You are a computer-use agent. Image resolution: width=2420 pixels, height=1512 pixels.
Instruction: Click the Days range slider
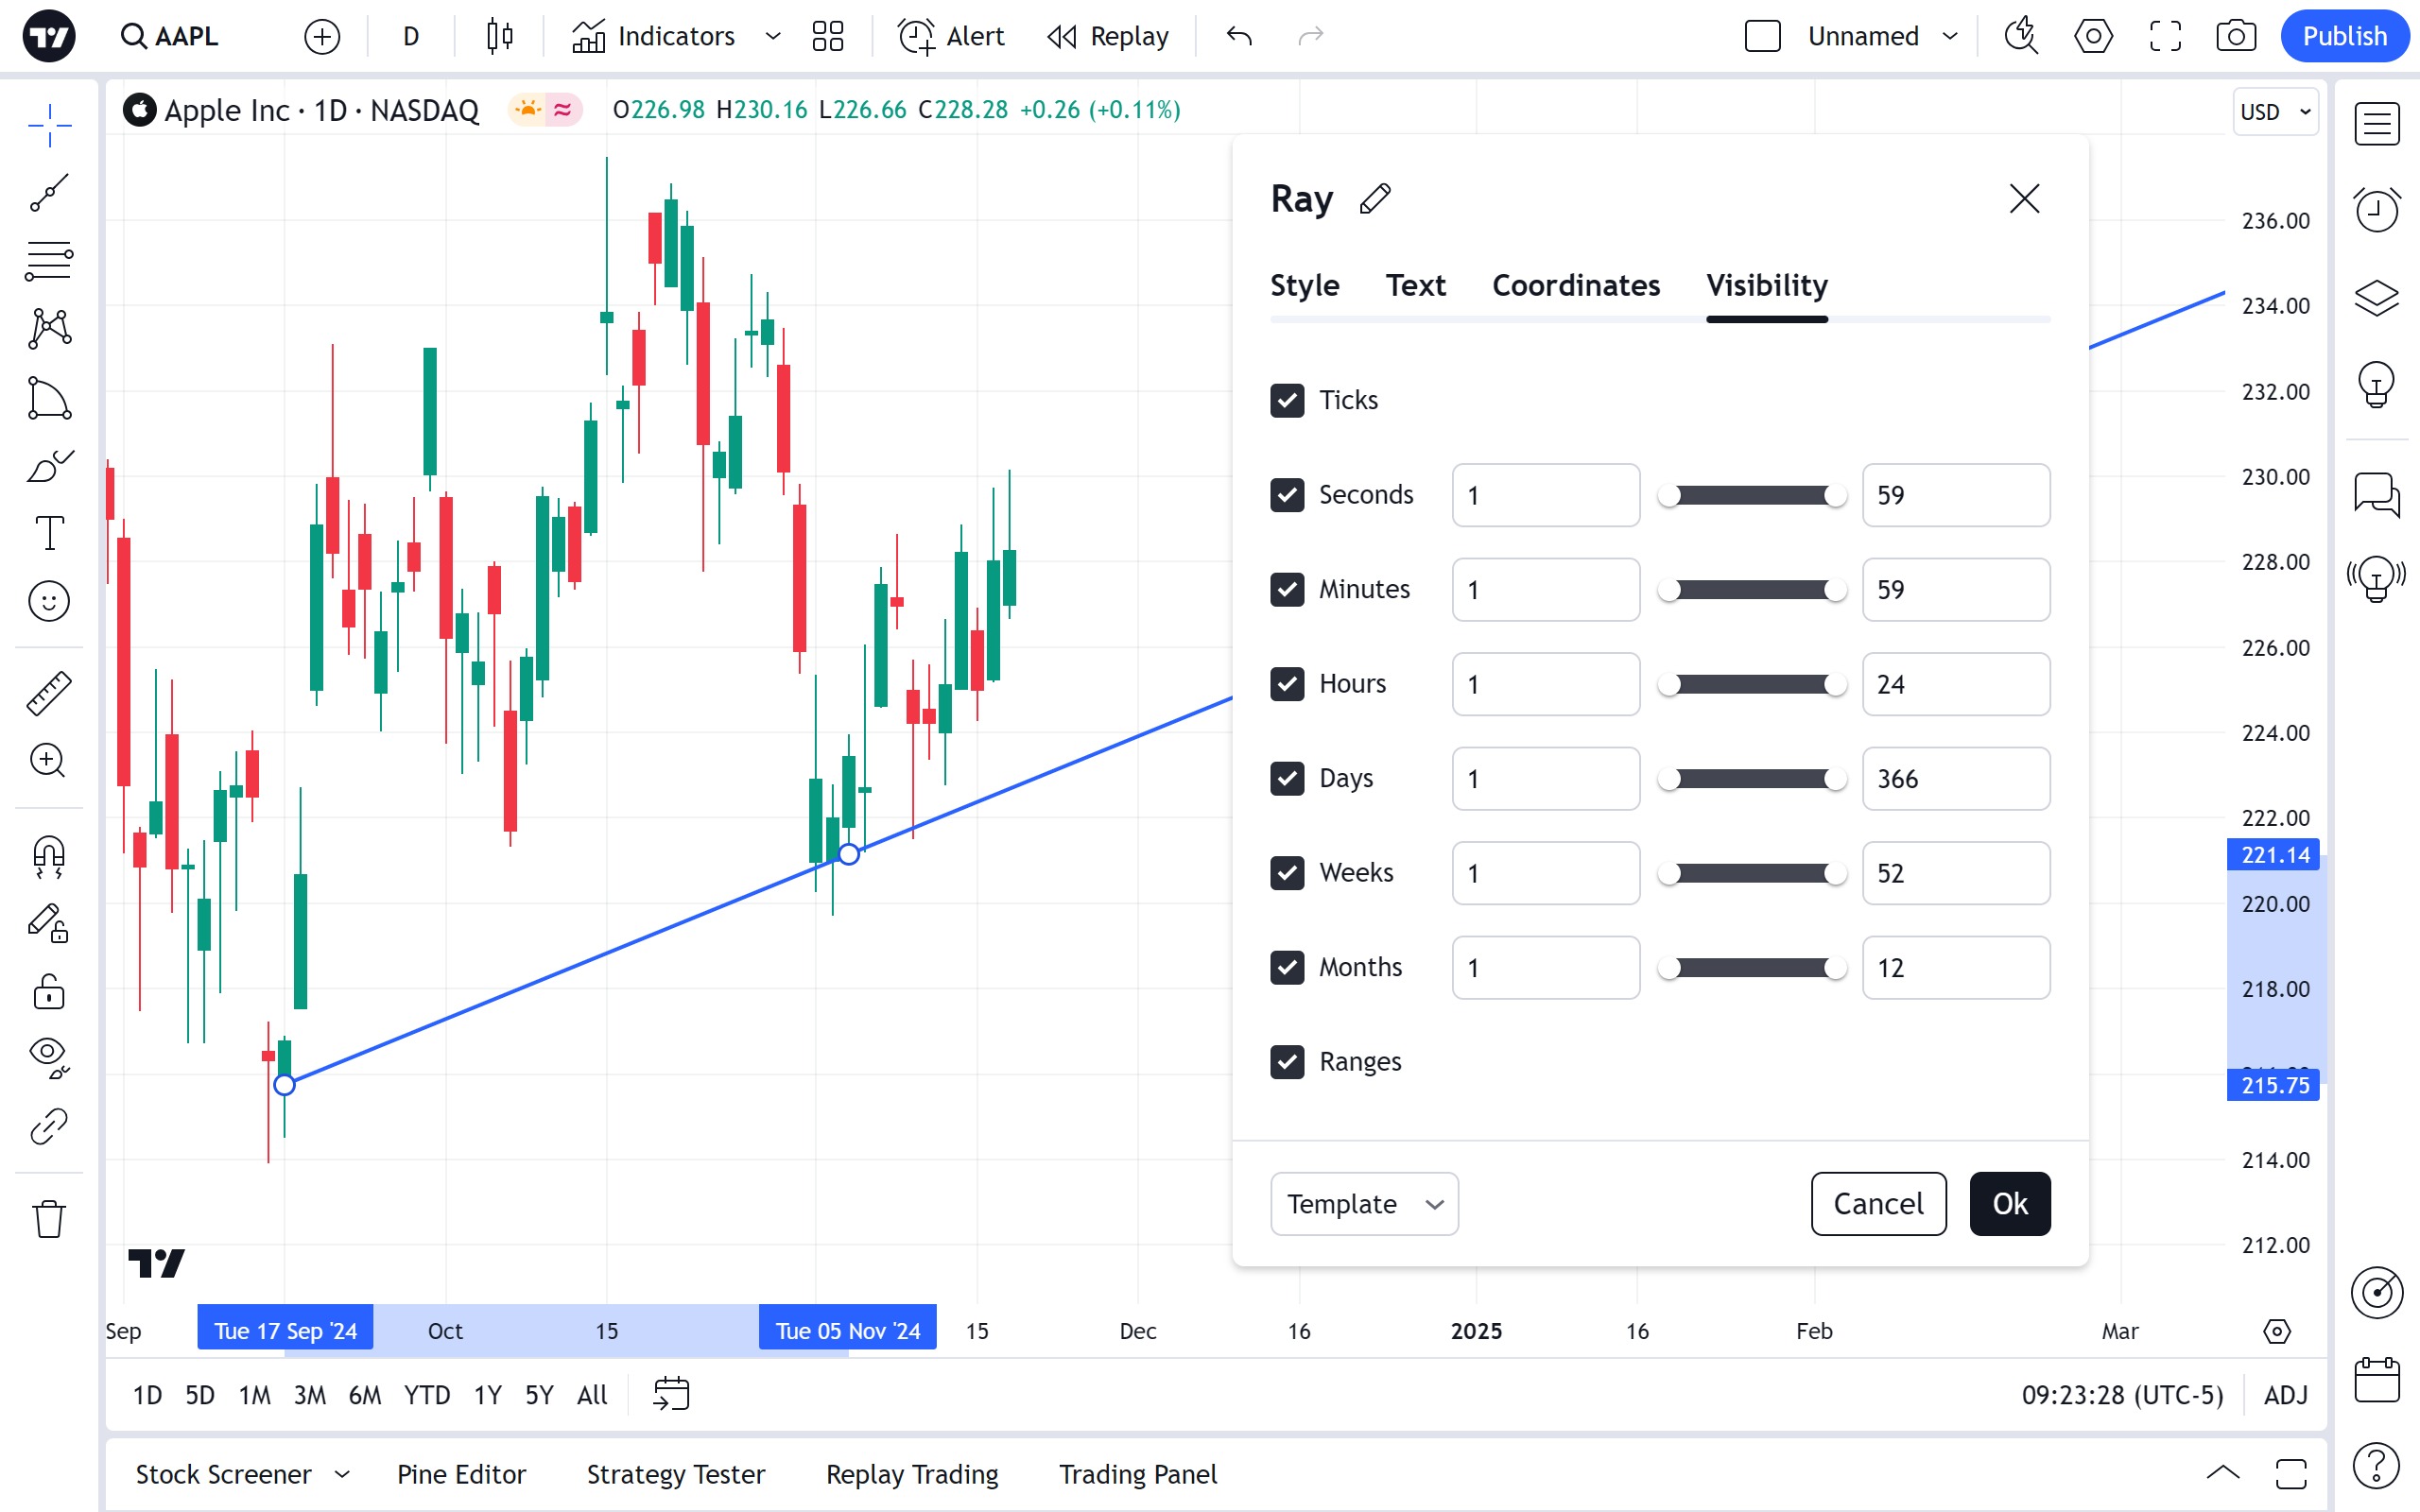click(x=1752, y=779)
